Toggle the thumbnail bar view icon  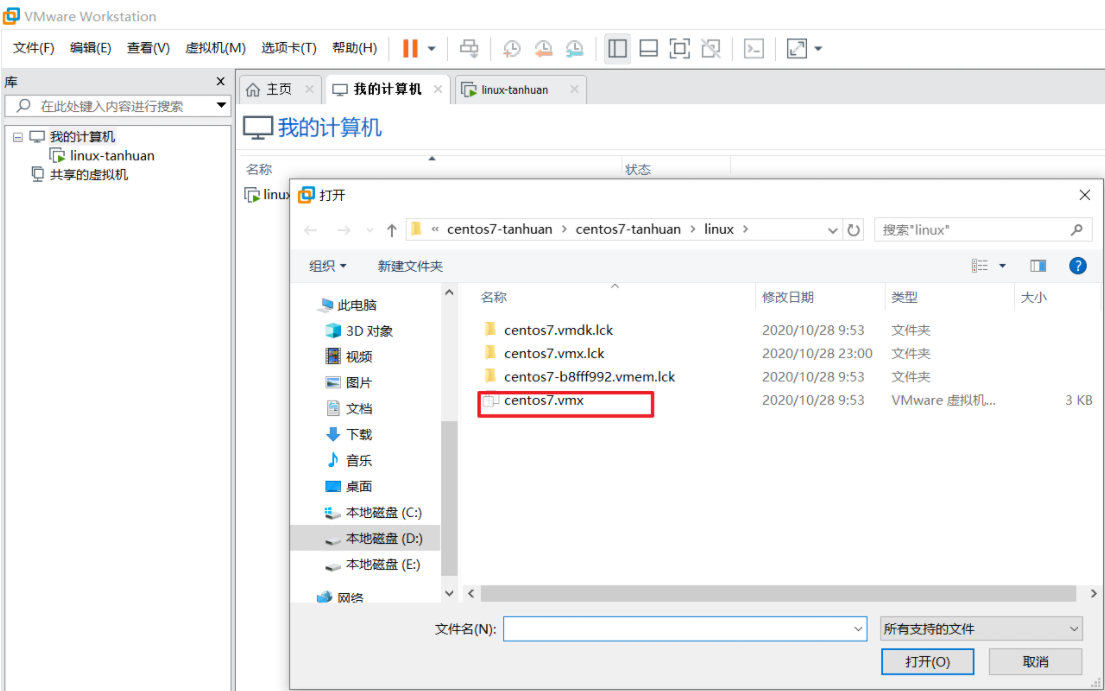tap(648, 48)
